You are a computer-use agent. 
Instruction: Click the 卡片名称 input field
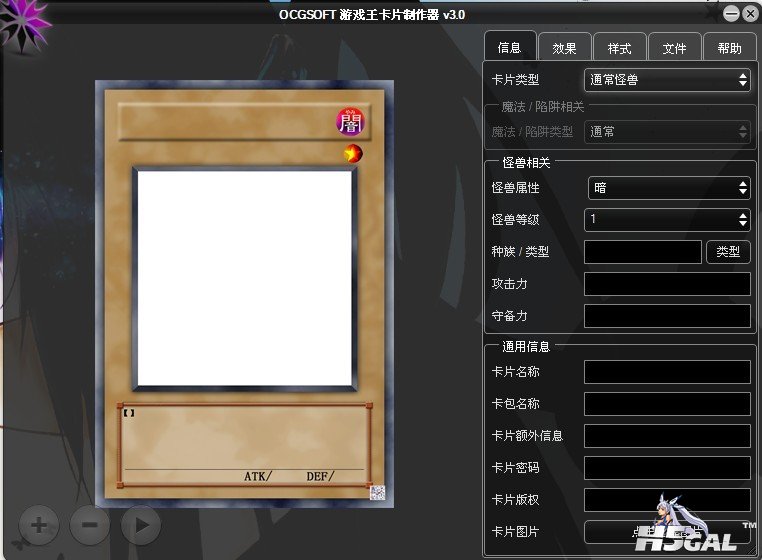[x=667, y=372]
